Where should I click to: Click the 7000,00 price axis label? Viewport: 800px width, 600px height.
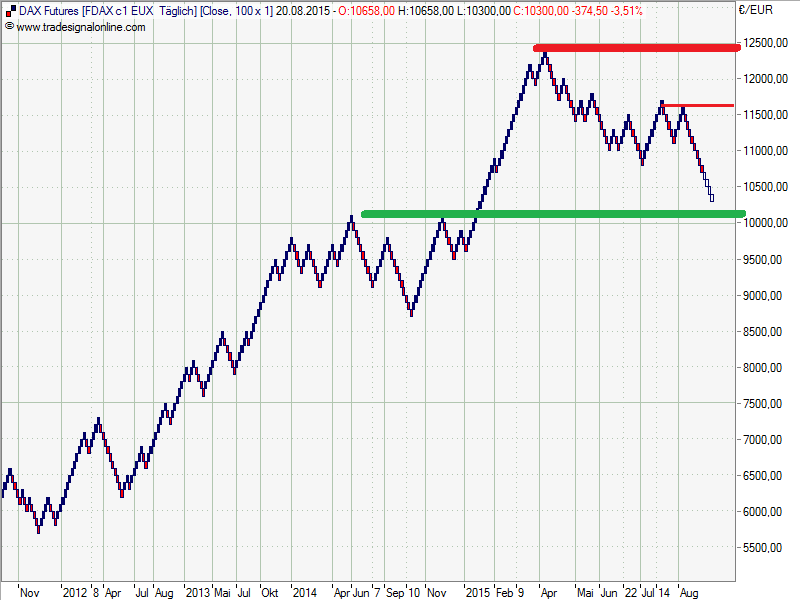(x=763, y=440)
